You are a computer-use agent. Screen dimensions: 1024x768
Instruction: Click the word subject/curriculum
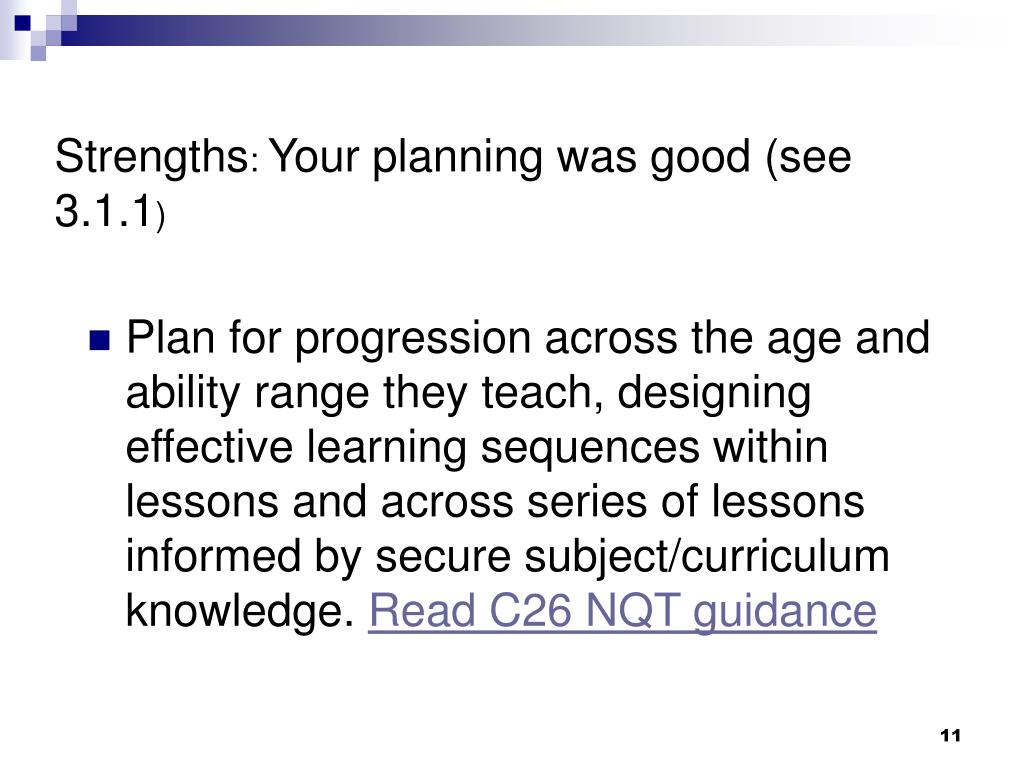click(707, 558)
